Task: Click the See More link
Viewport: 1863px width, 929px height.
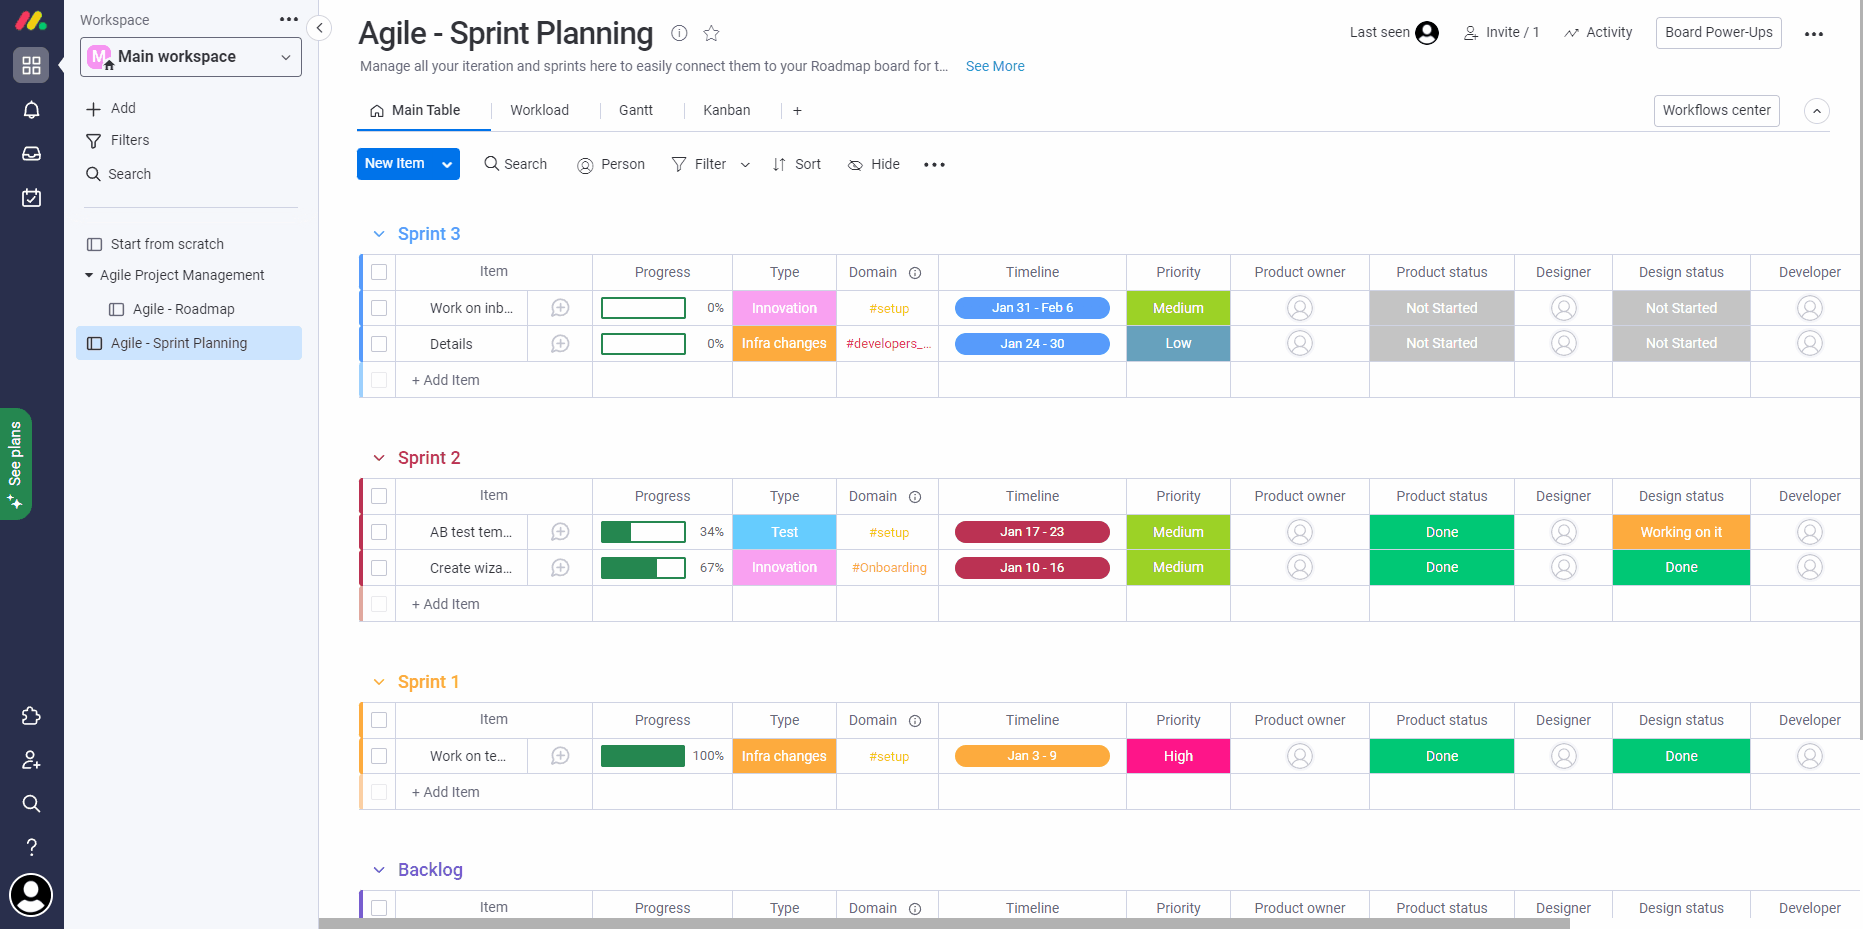Action: (994, 66)
